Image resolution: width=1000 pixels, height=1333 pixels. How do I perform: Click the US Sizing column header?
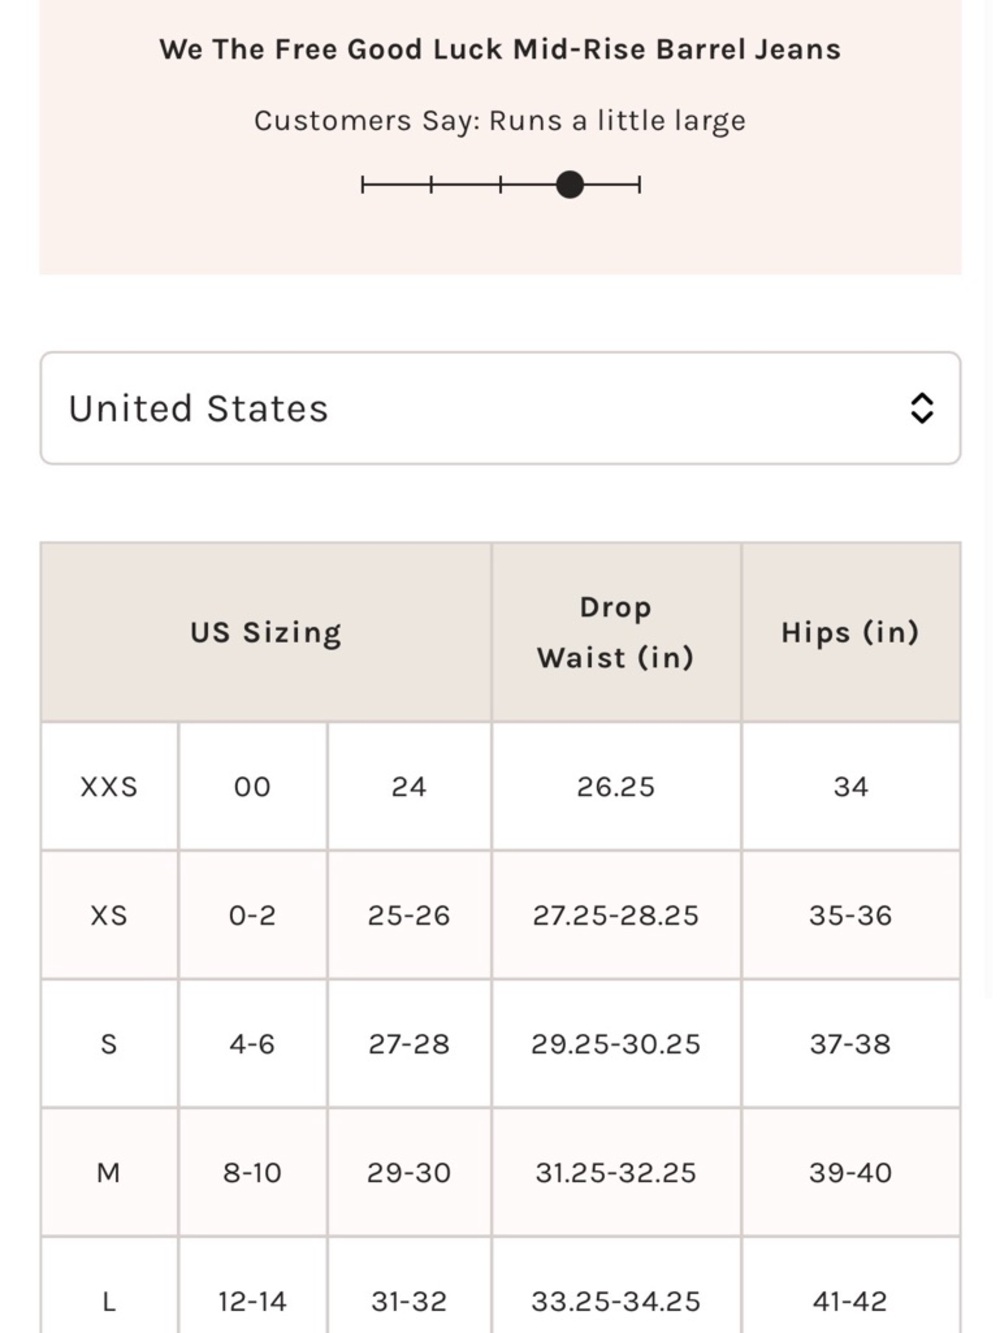point(266,632)
